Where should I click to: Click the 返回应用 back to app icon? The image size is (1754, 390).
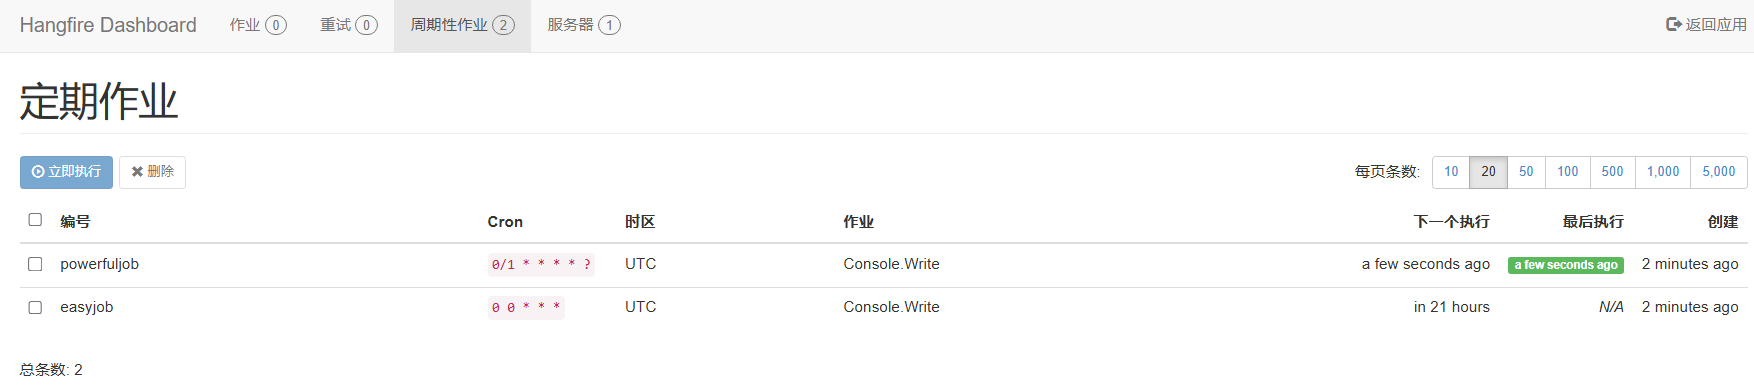point(1673,24)
